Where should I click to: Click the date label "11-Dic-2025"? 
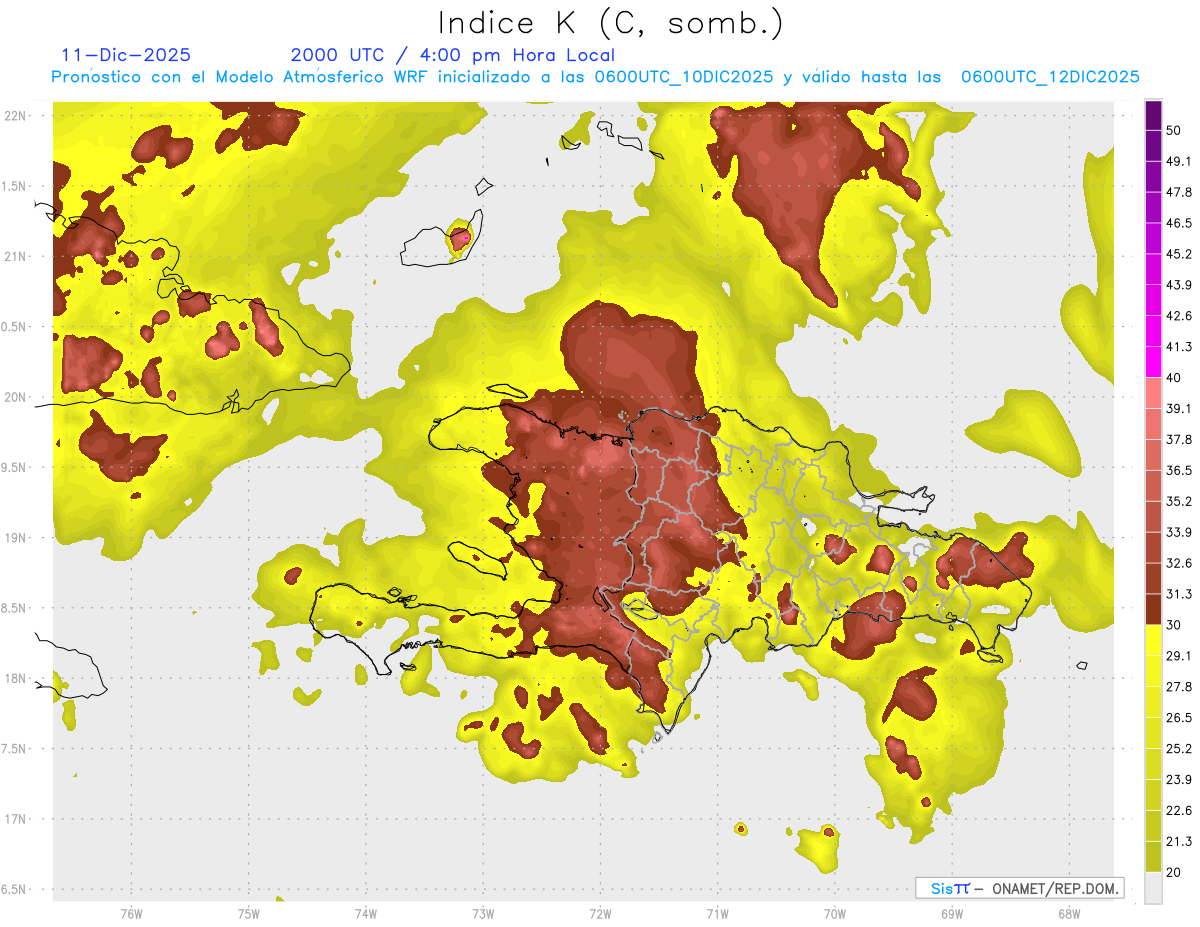click(126, 56)
